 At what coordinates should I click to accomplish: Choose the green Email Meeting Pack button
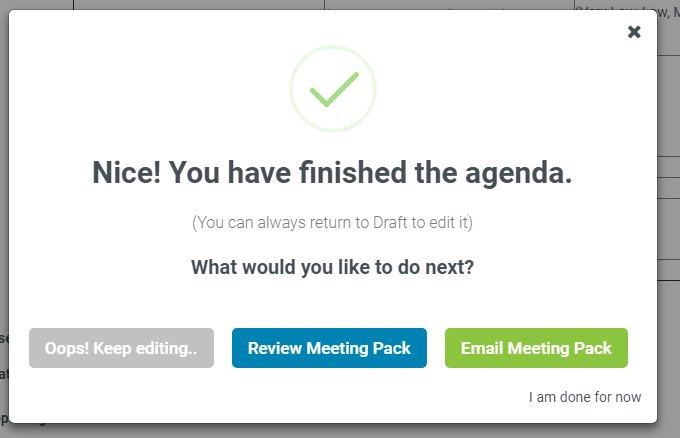coord(536,348)
